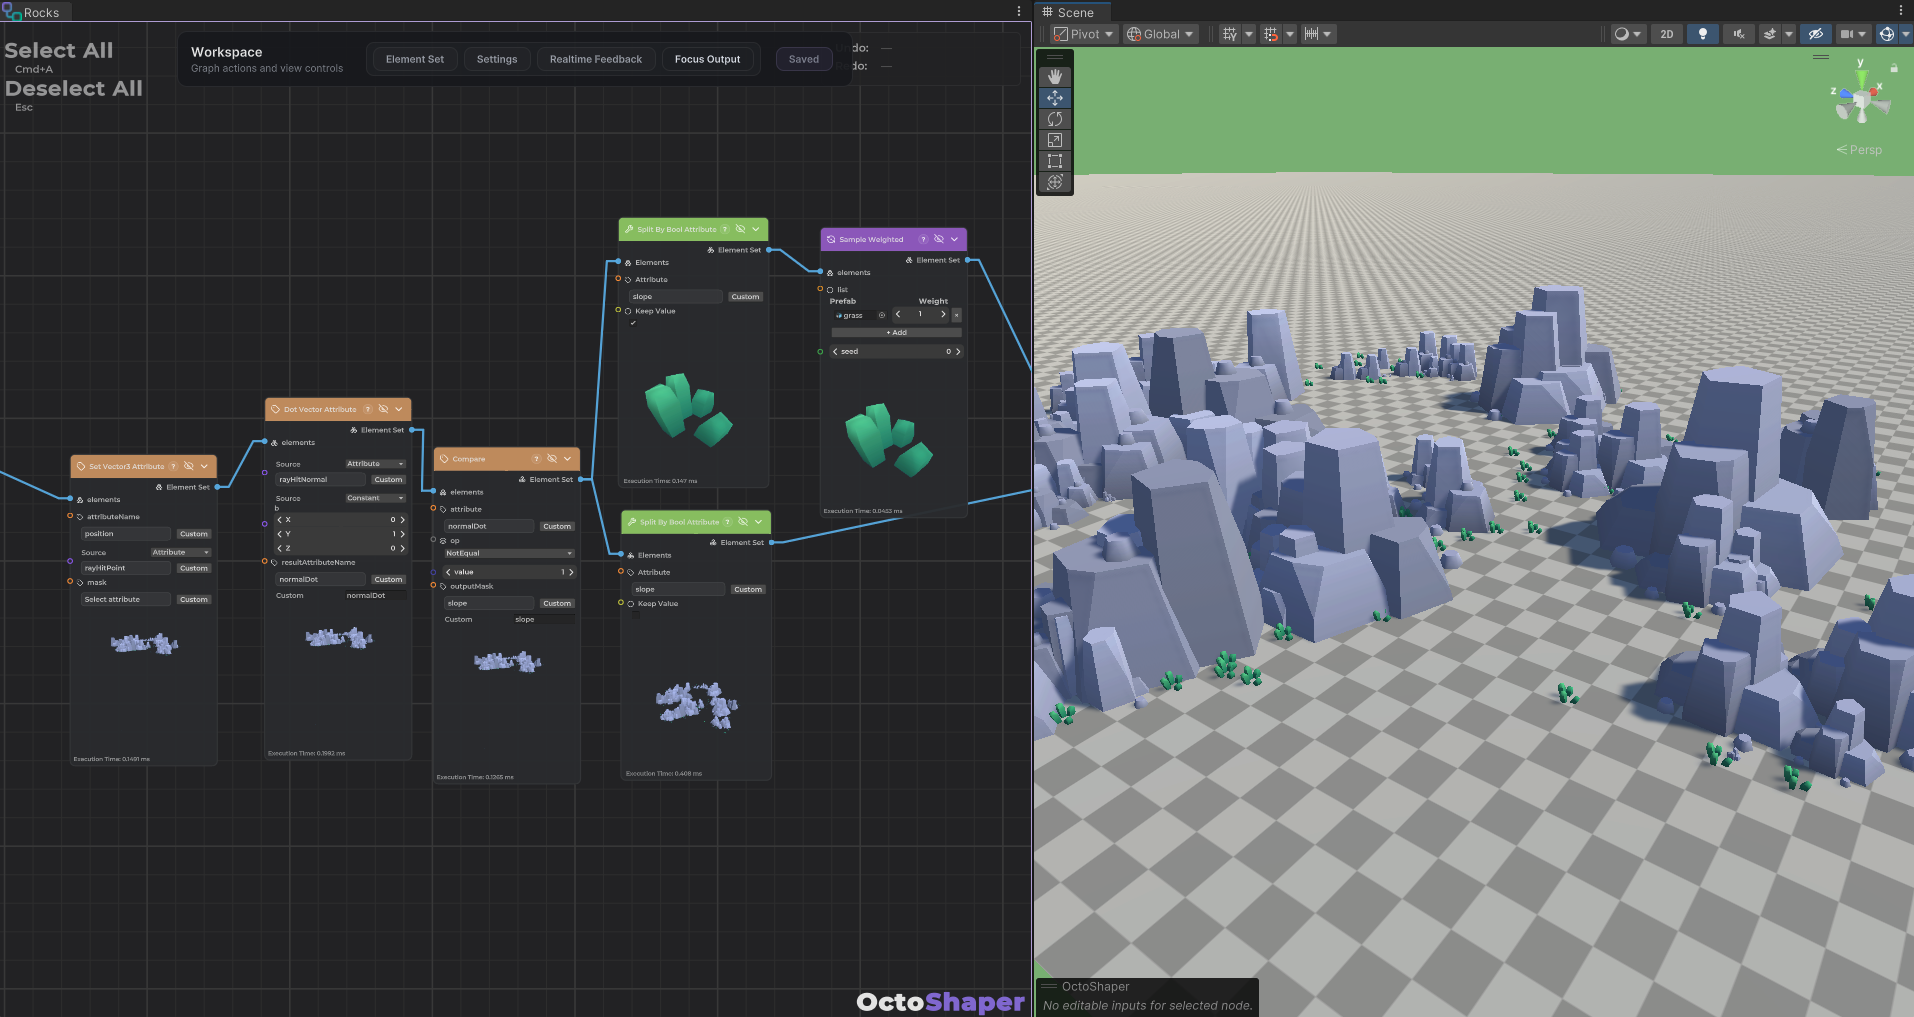Open the Element Set workspace tab

(x=415, y=59)
